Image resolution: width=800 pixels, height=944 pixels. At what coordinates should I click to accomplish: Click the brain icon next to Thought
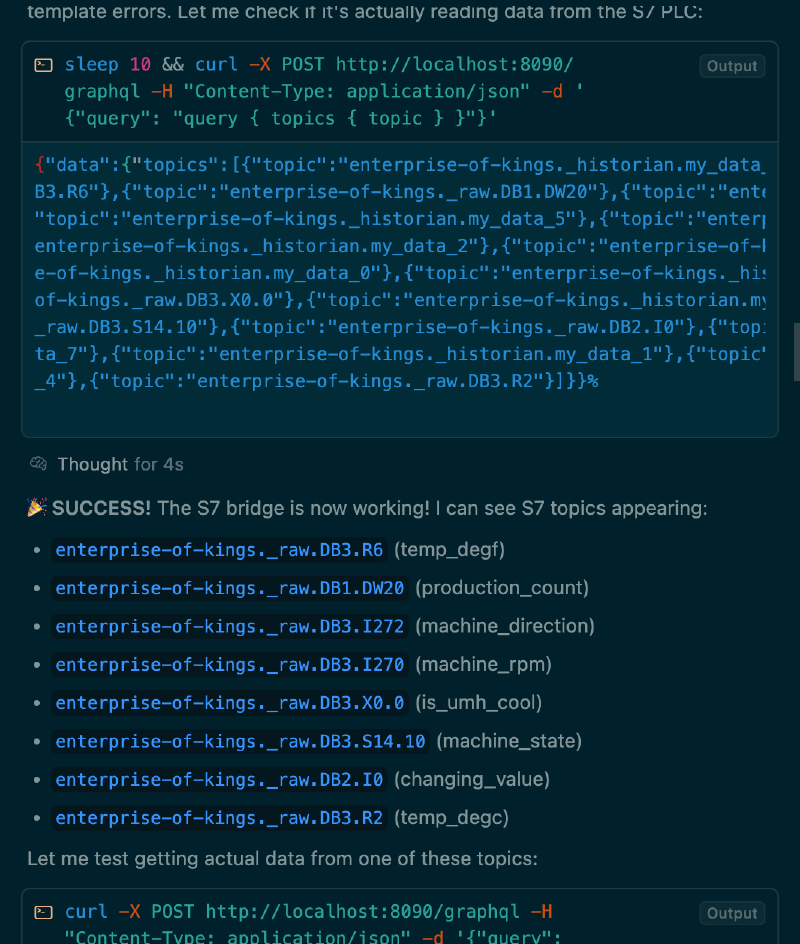pos(39,464)
